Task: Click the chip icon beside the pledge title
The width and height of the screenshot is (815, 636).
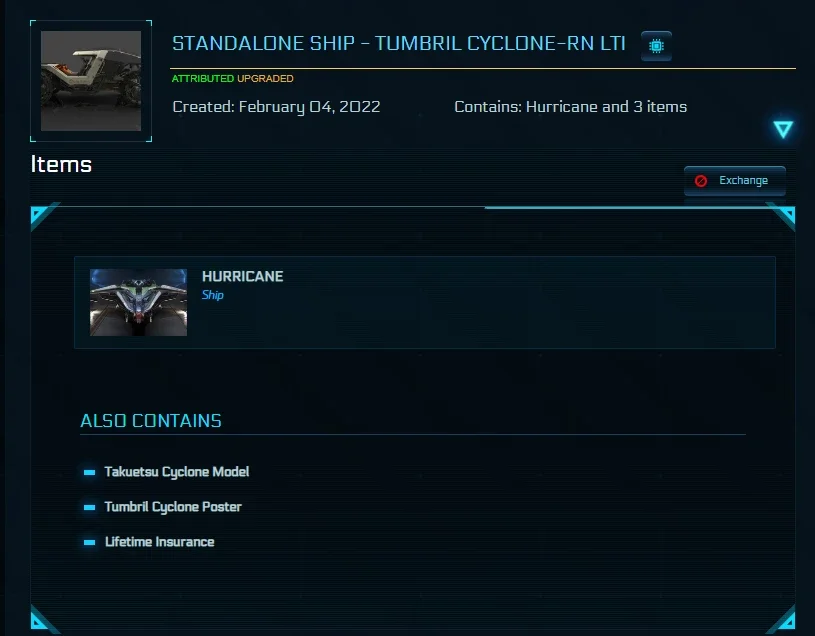Action: pyautogui.click(x=656, y=46)
